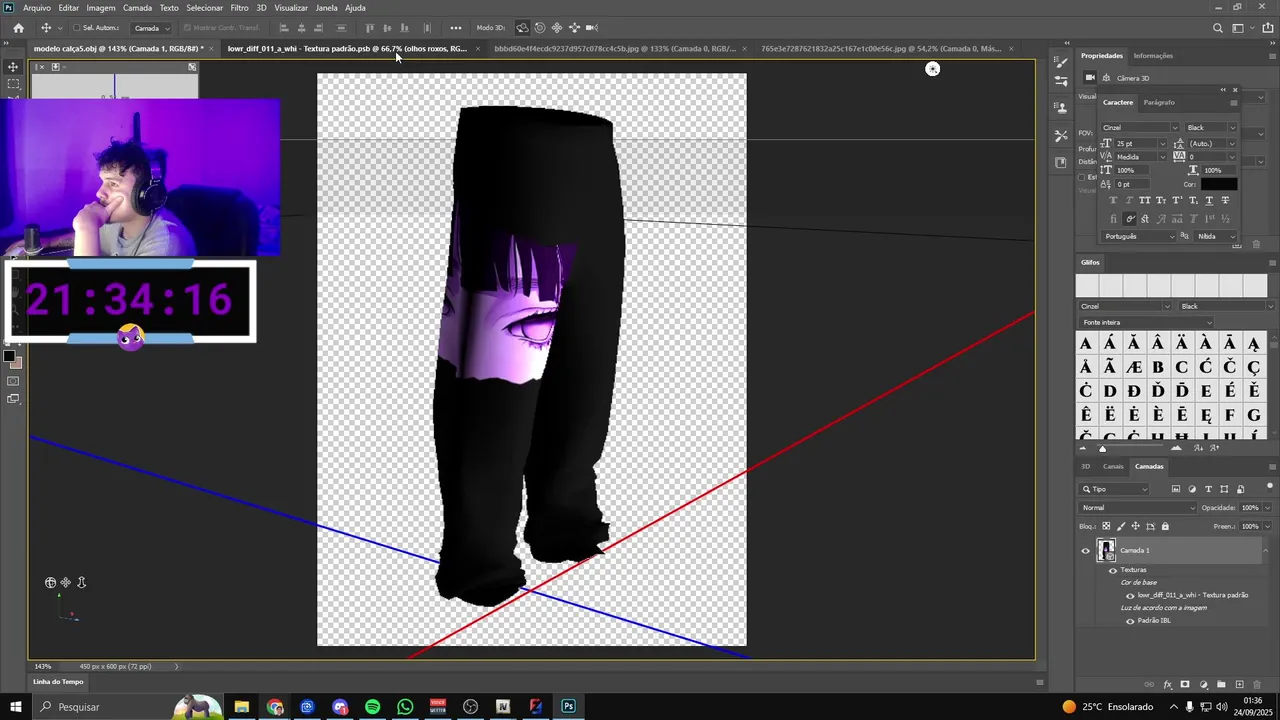Viewport: 1280px width, 720px height.
Task: Open the three-dots more options in options bar
Action: [456, 28]
